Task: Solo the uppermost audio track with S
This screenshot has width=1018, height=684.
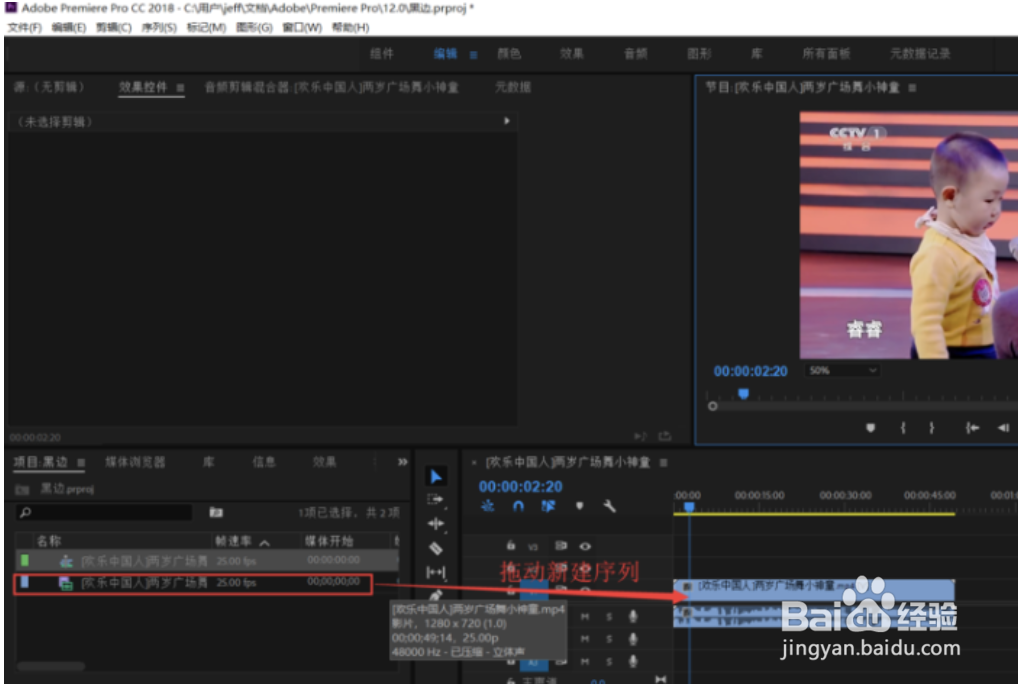Action: pos(609,617)
